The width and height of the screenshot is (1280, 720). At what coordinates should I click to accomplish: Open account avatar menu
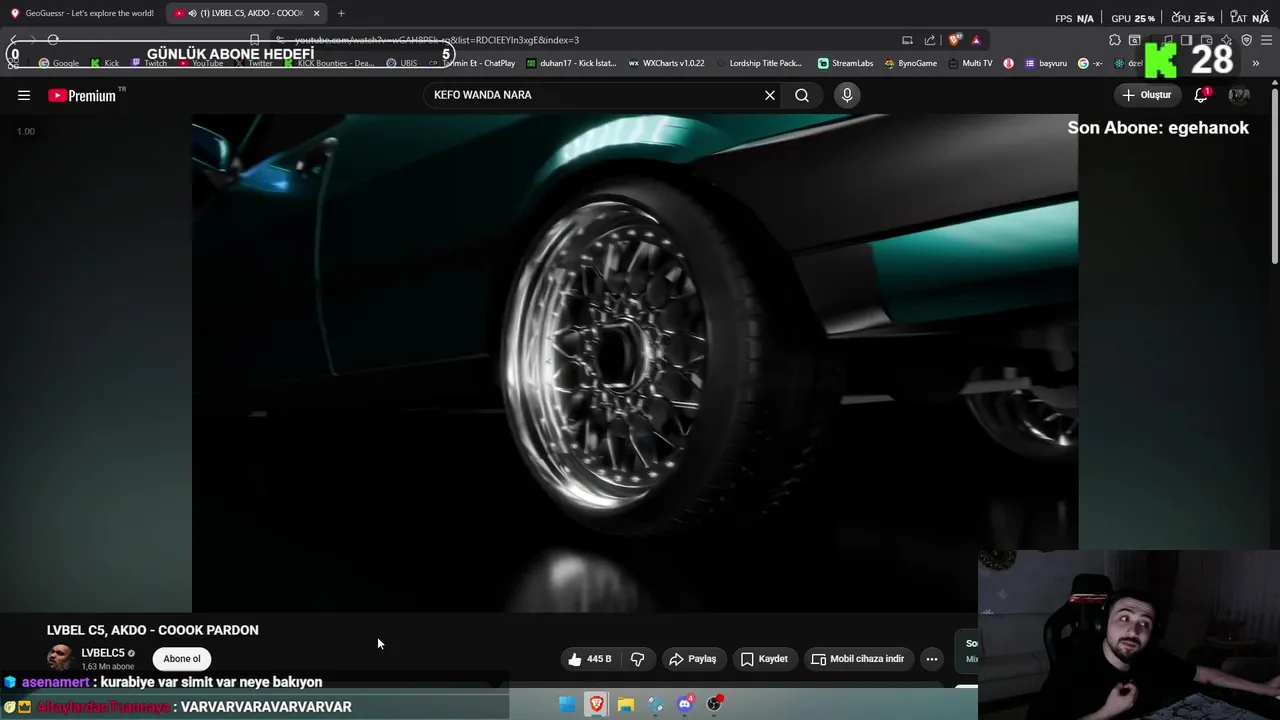1239,95
